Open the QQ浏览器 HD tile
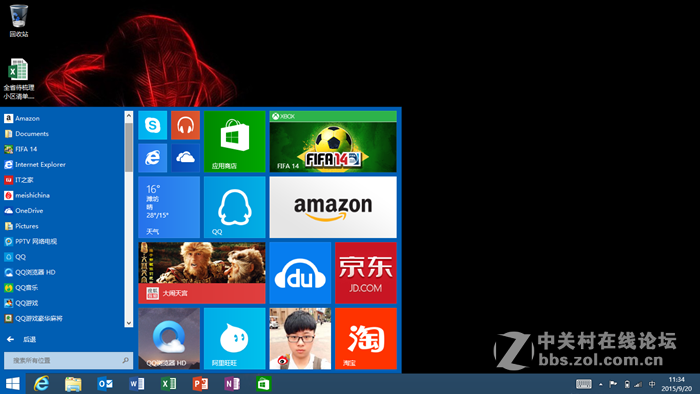 pyautogui.click(x=169, y=338)
